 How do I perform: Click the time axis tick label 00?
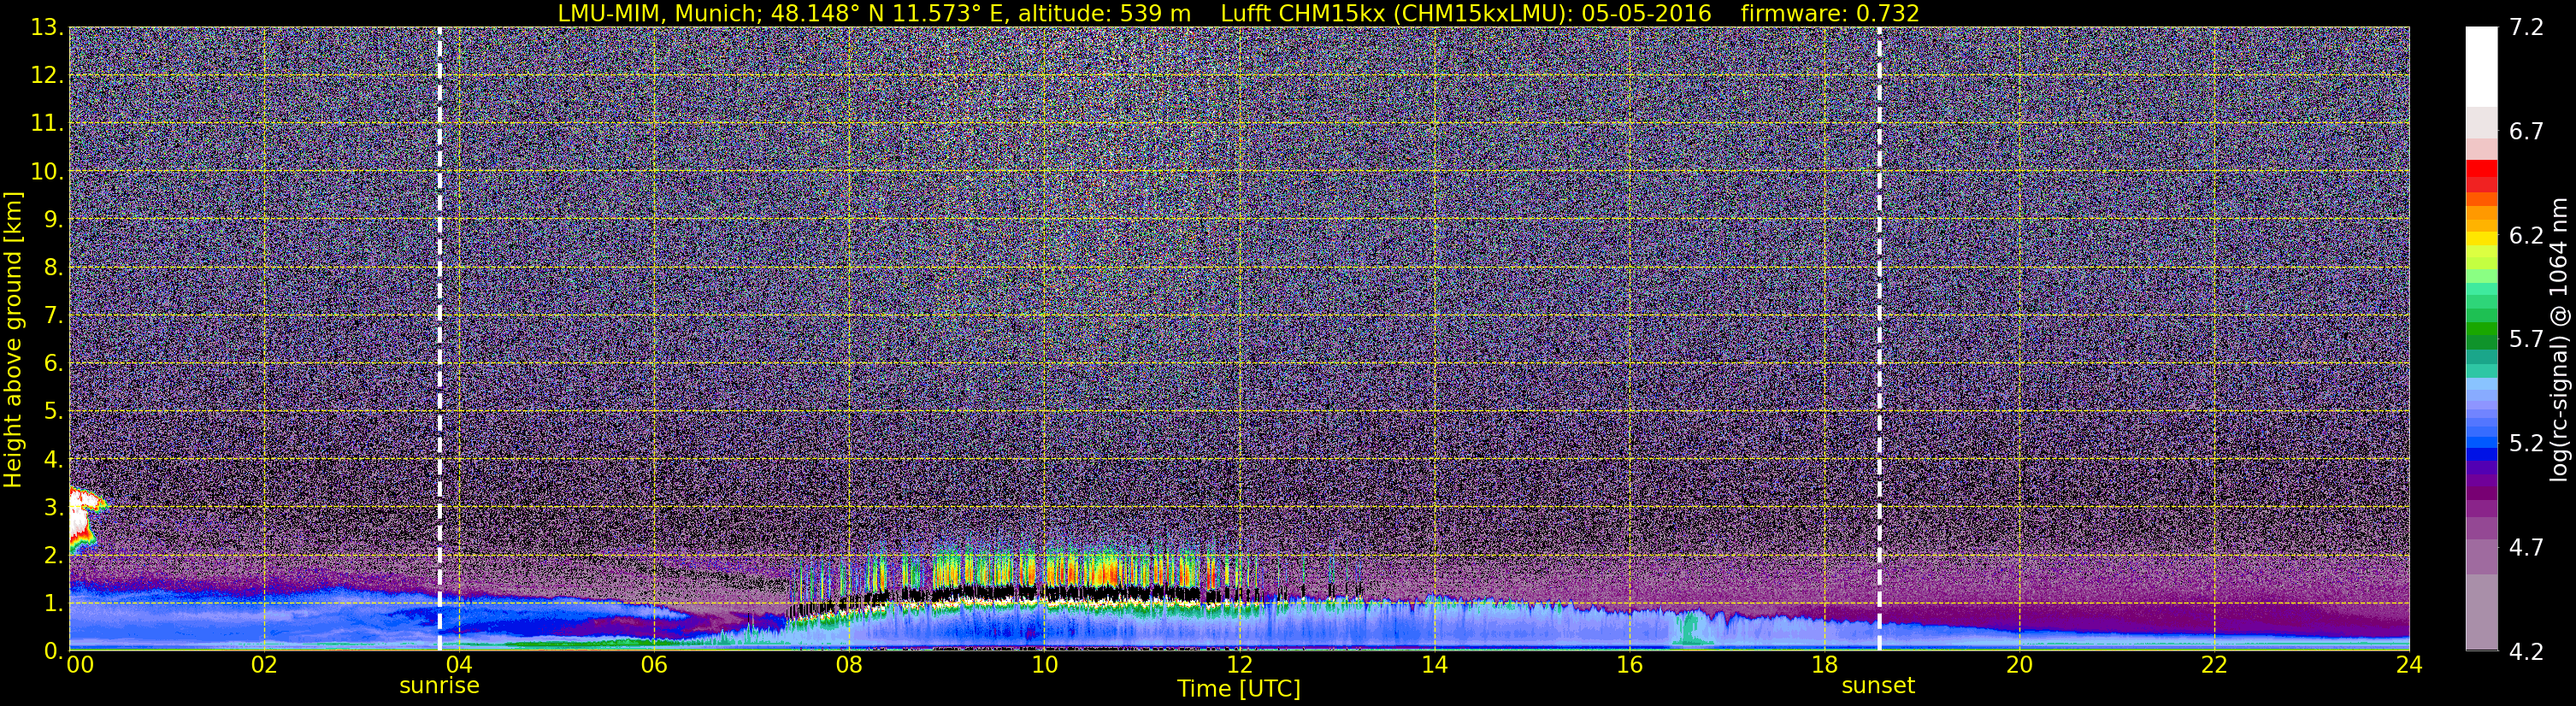point(80,666)
